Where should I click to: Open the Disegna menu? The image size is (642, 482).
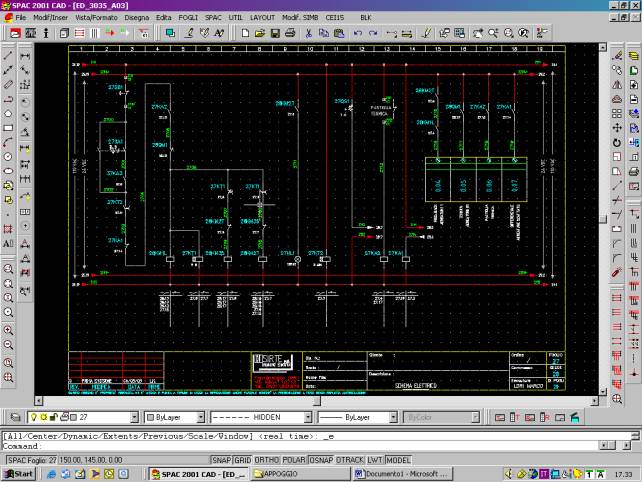(137, 18)
